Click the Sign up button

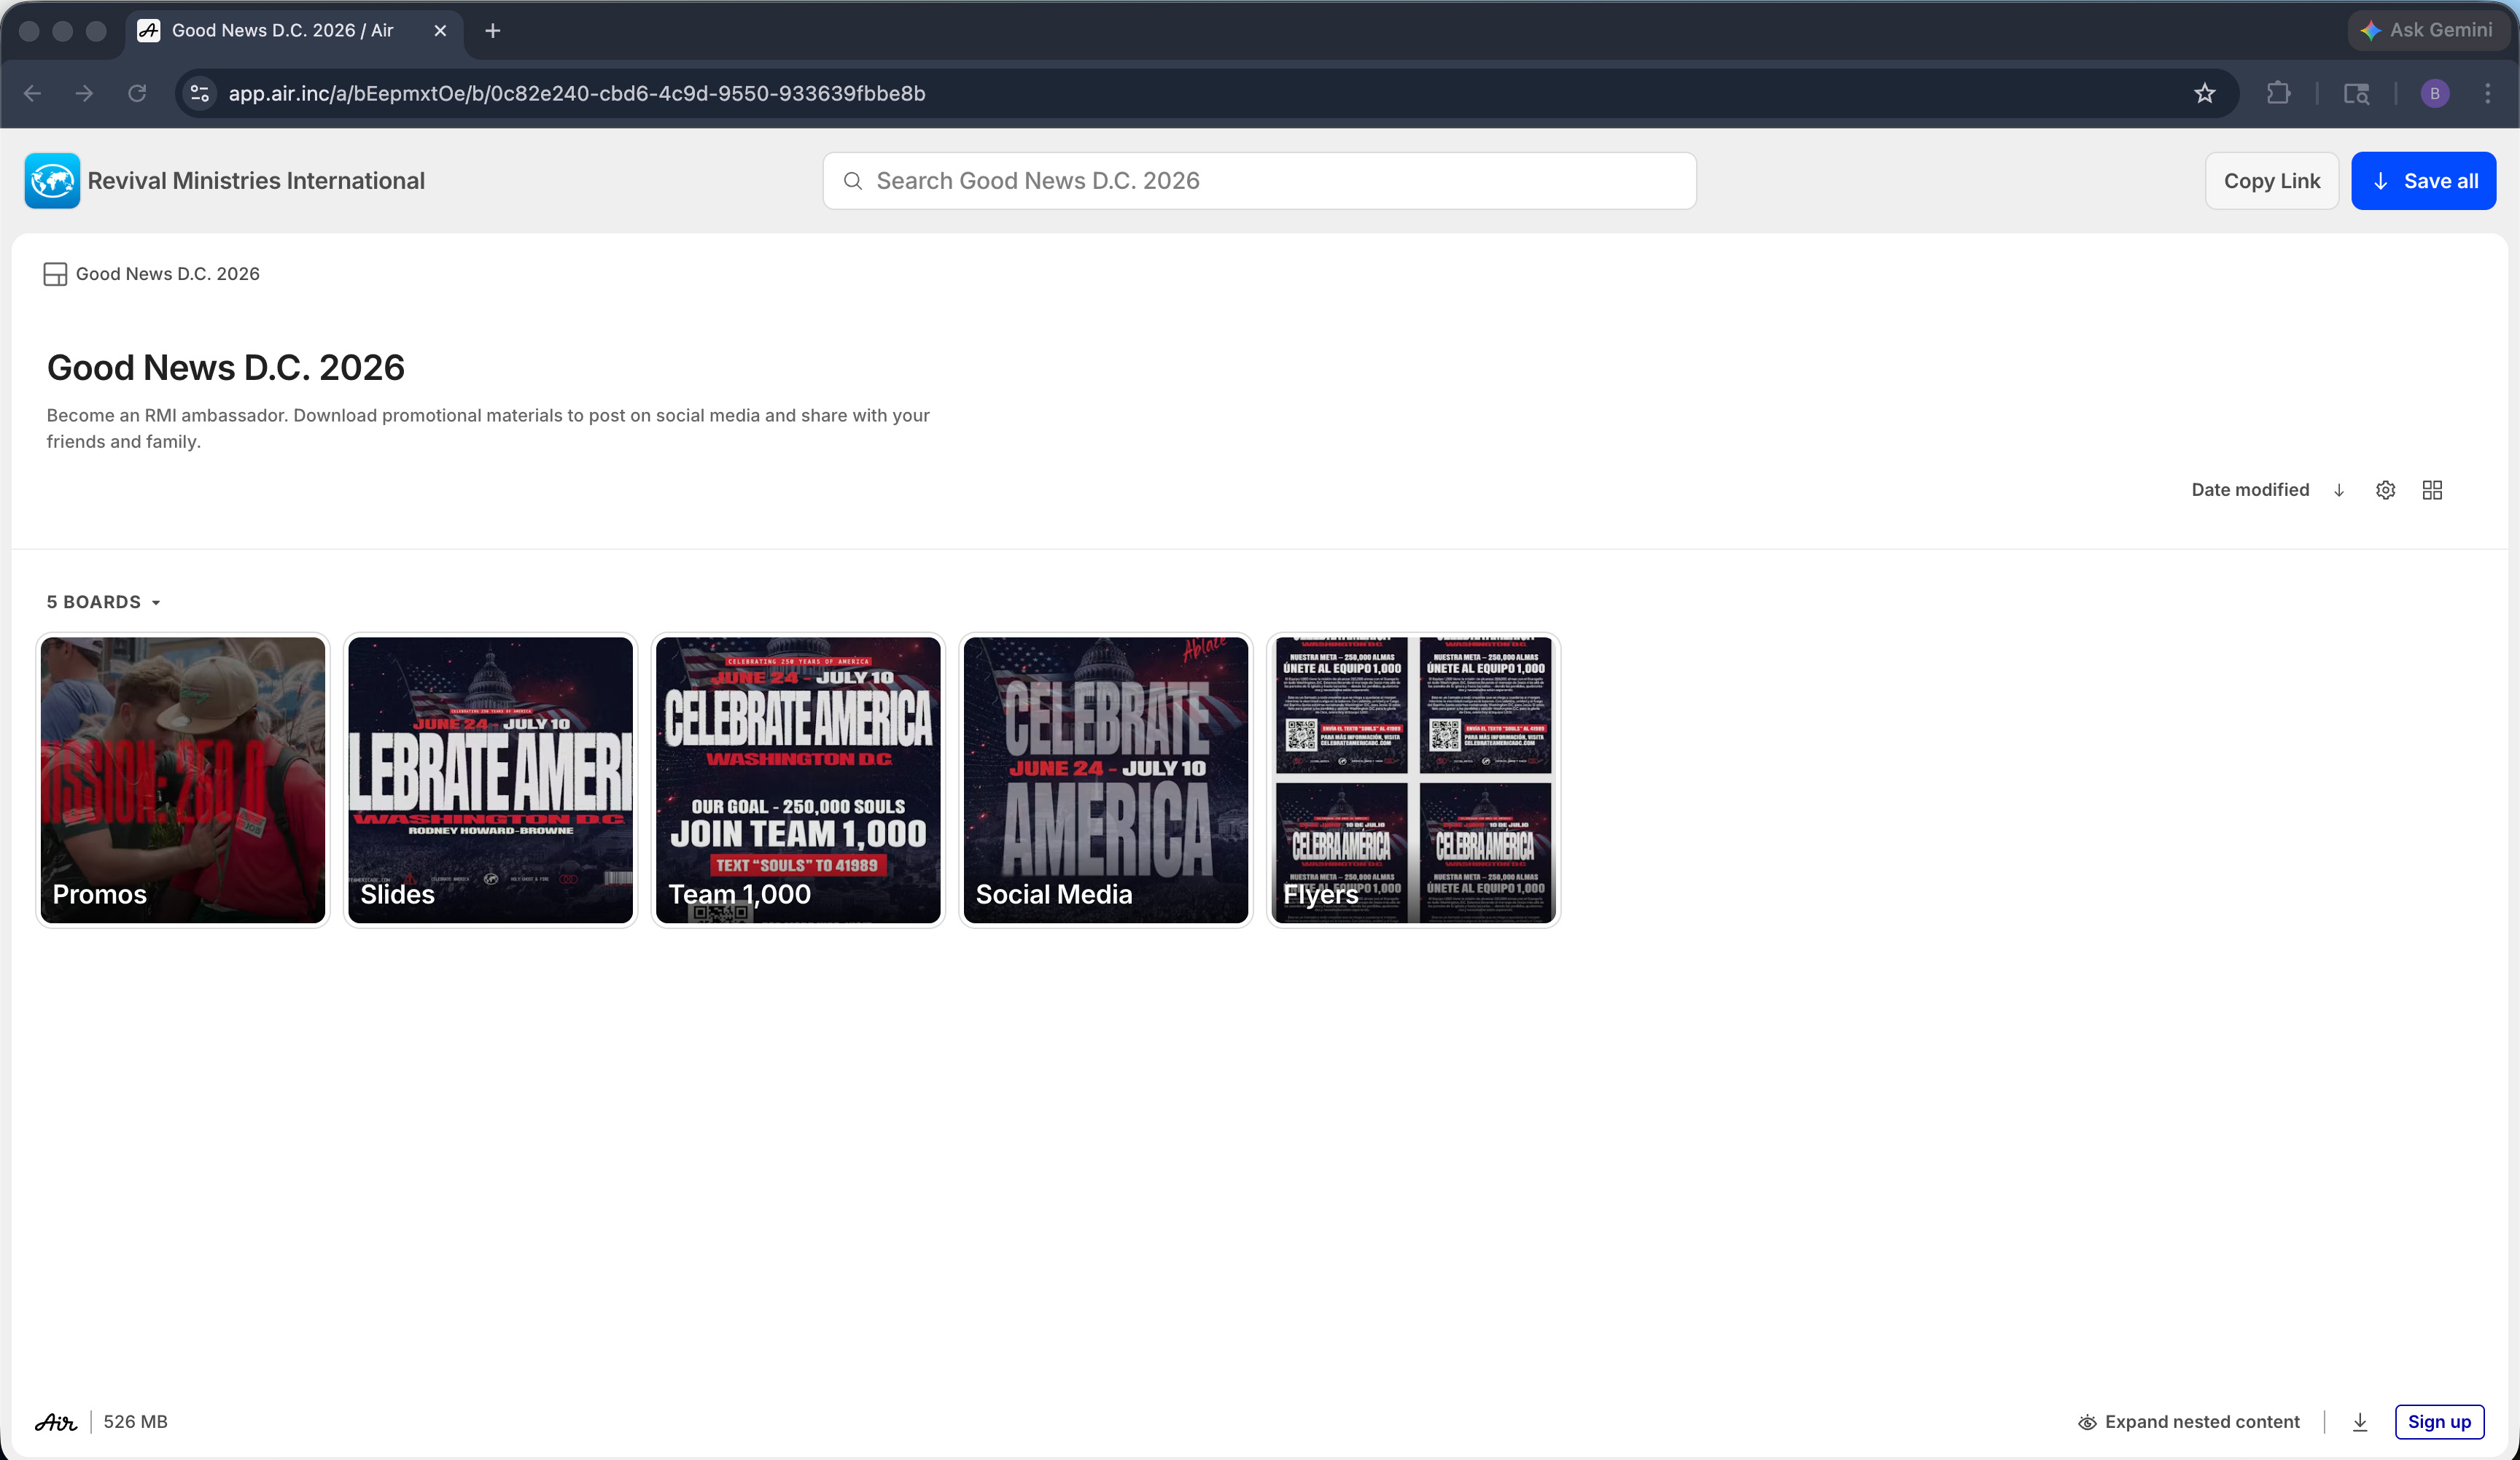[x=2438, y=1422]
